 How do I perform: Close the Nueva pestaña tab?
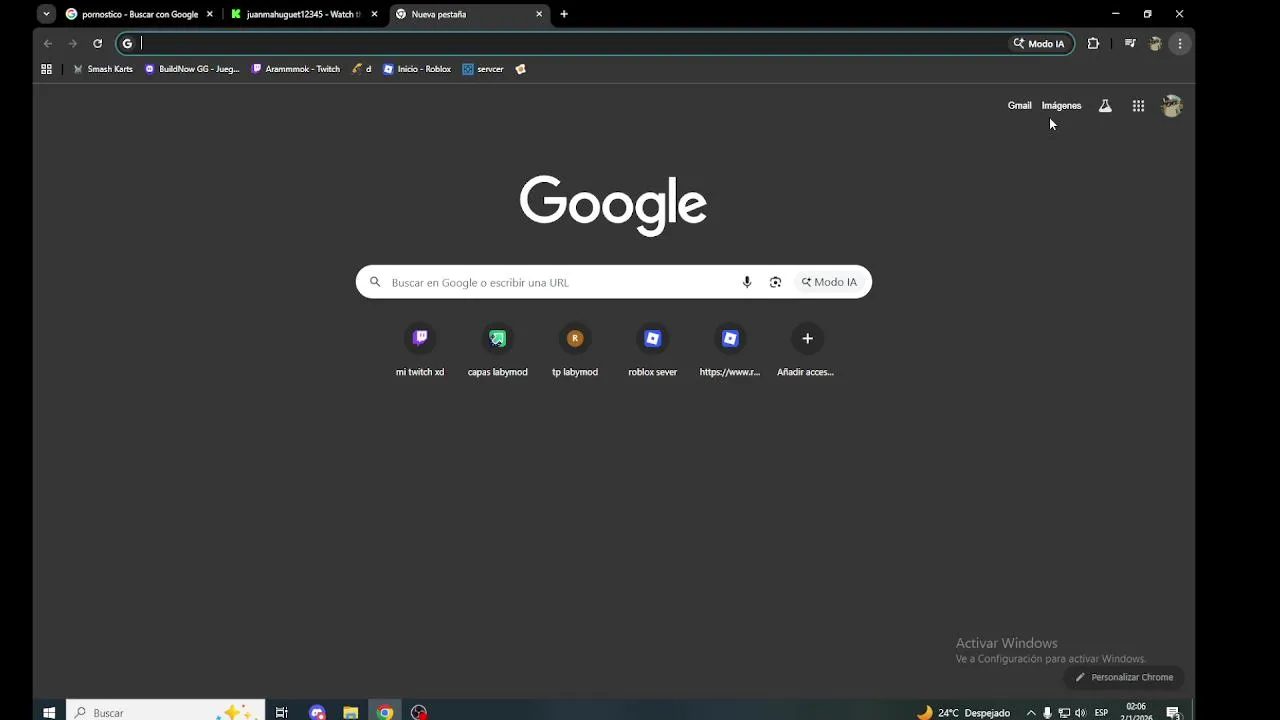(539, 14)
